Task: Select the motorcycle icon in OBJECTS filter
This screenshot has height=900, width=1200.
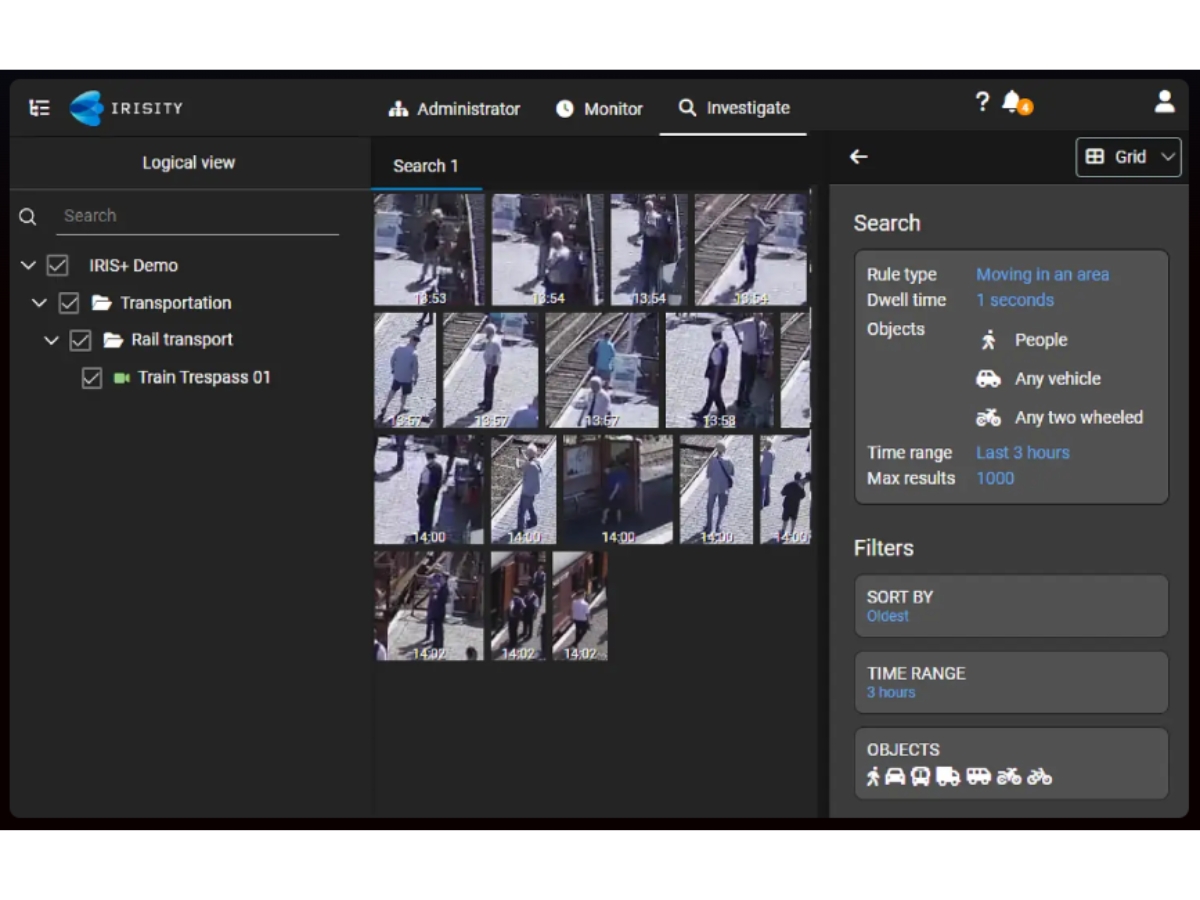Action: point(1008,776)
